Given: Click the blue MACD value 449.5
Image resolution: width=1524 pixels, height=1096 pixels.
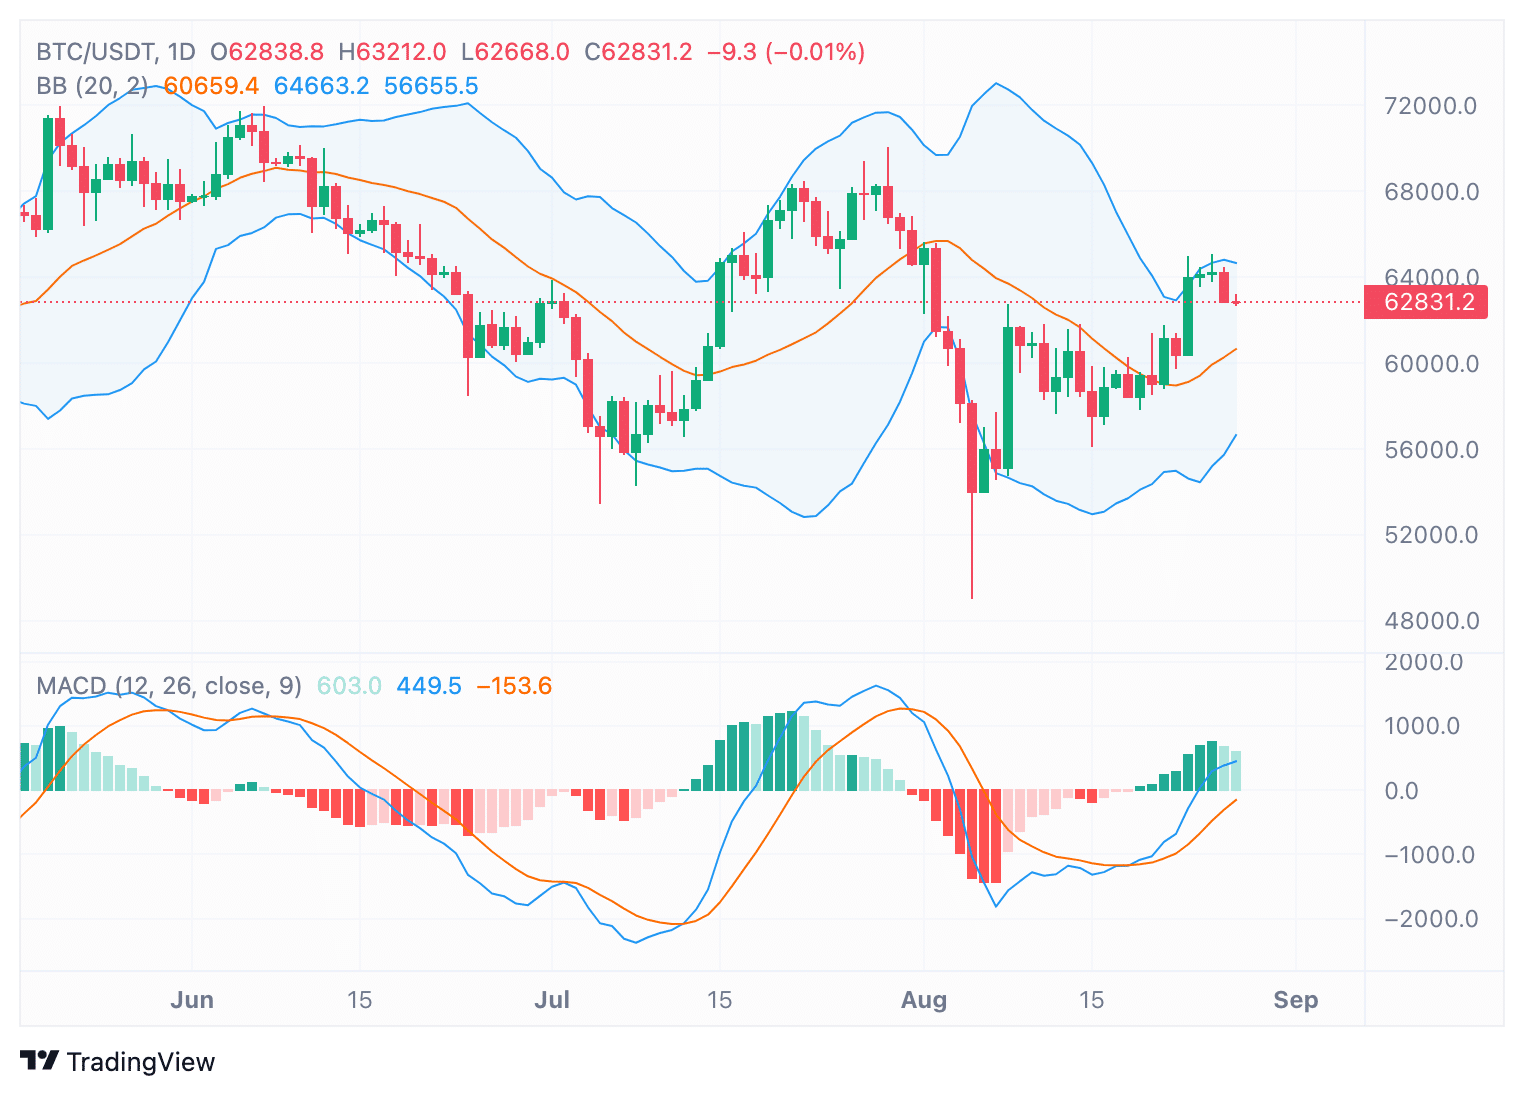Looking at the screenshot, I should pyautogui.click(x=429, y=686).
